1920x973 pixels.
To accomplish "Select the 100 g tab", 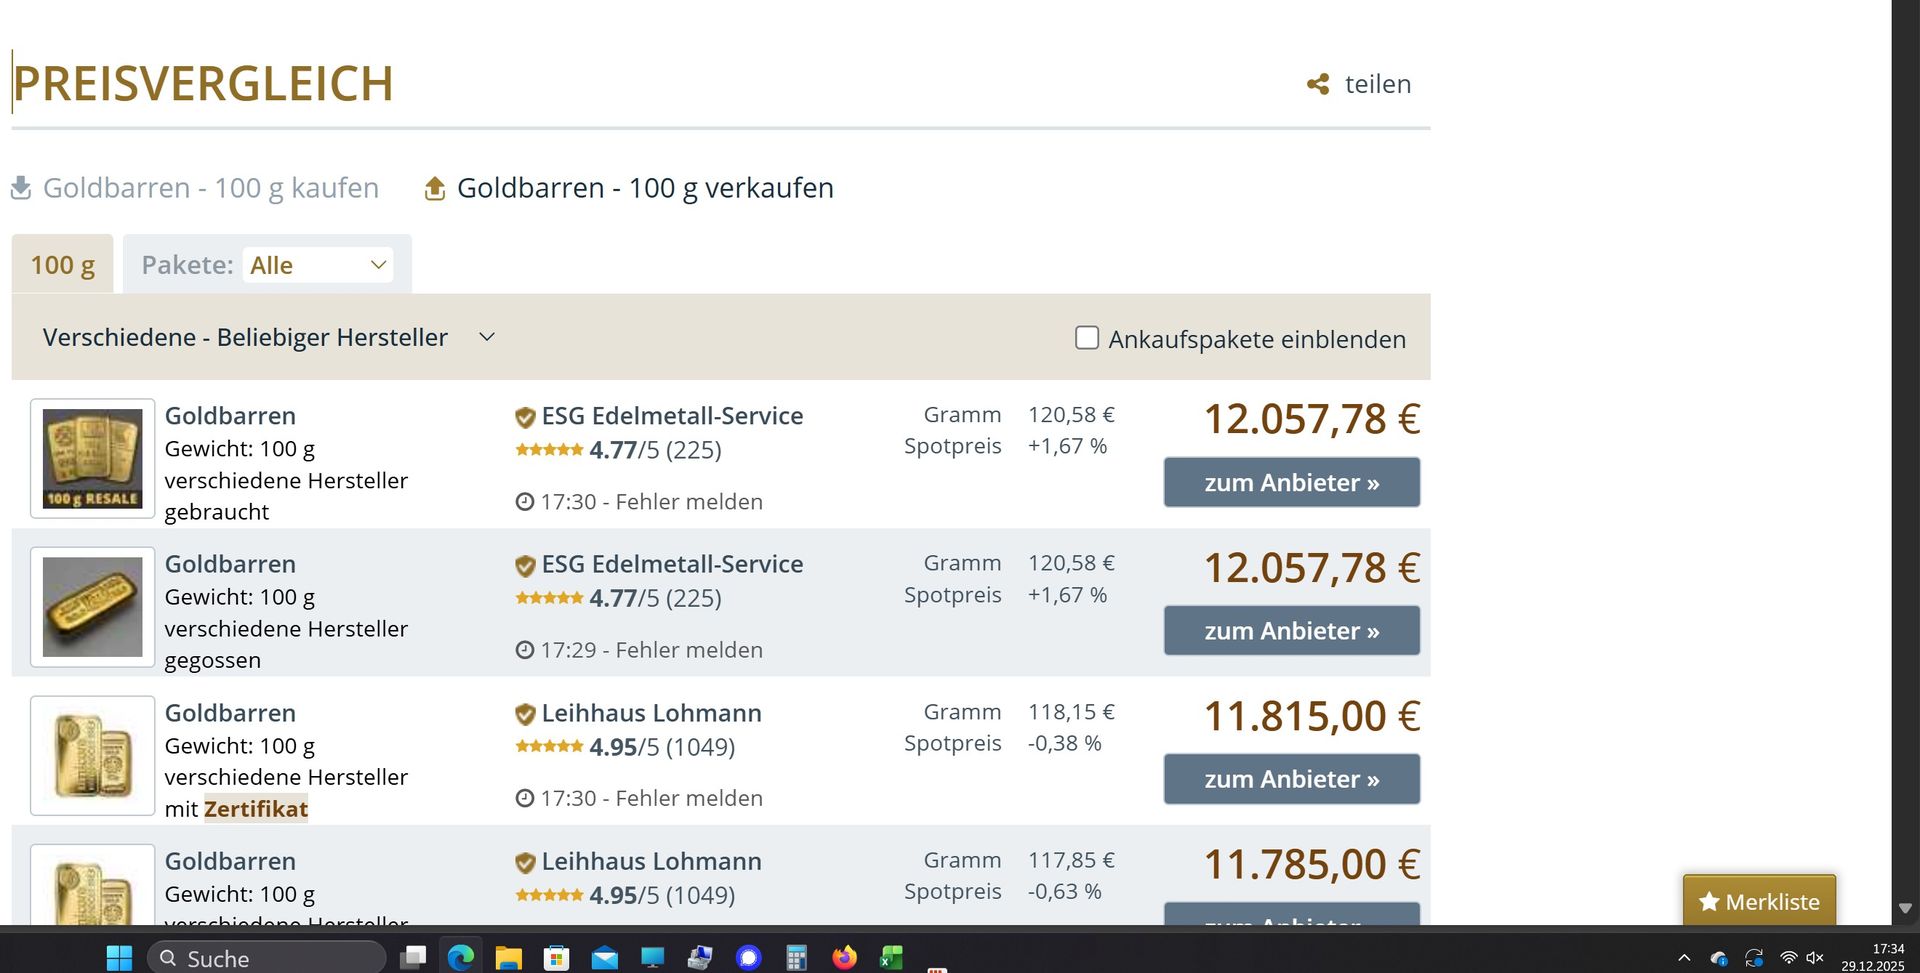I will click(x=62, y=265).
